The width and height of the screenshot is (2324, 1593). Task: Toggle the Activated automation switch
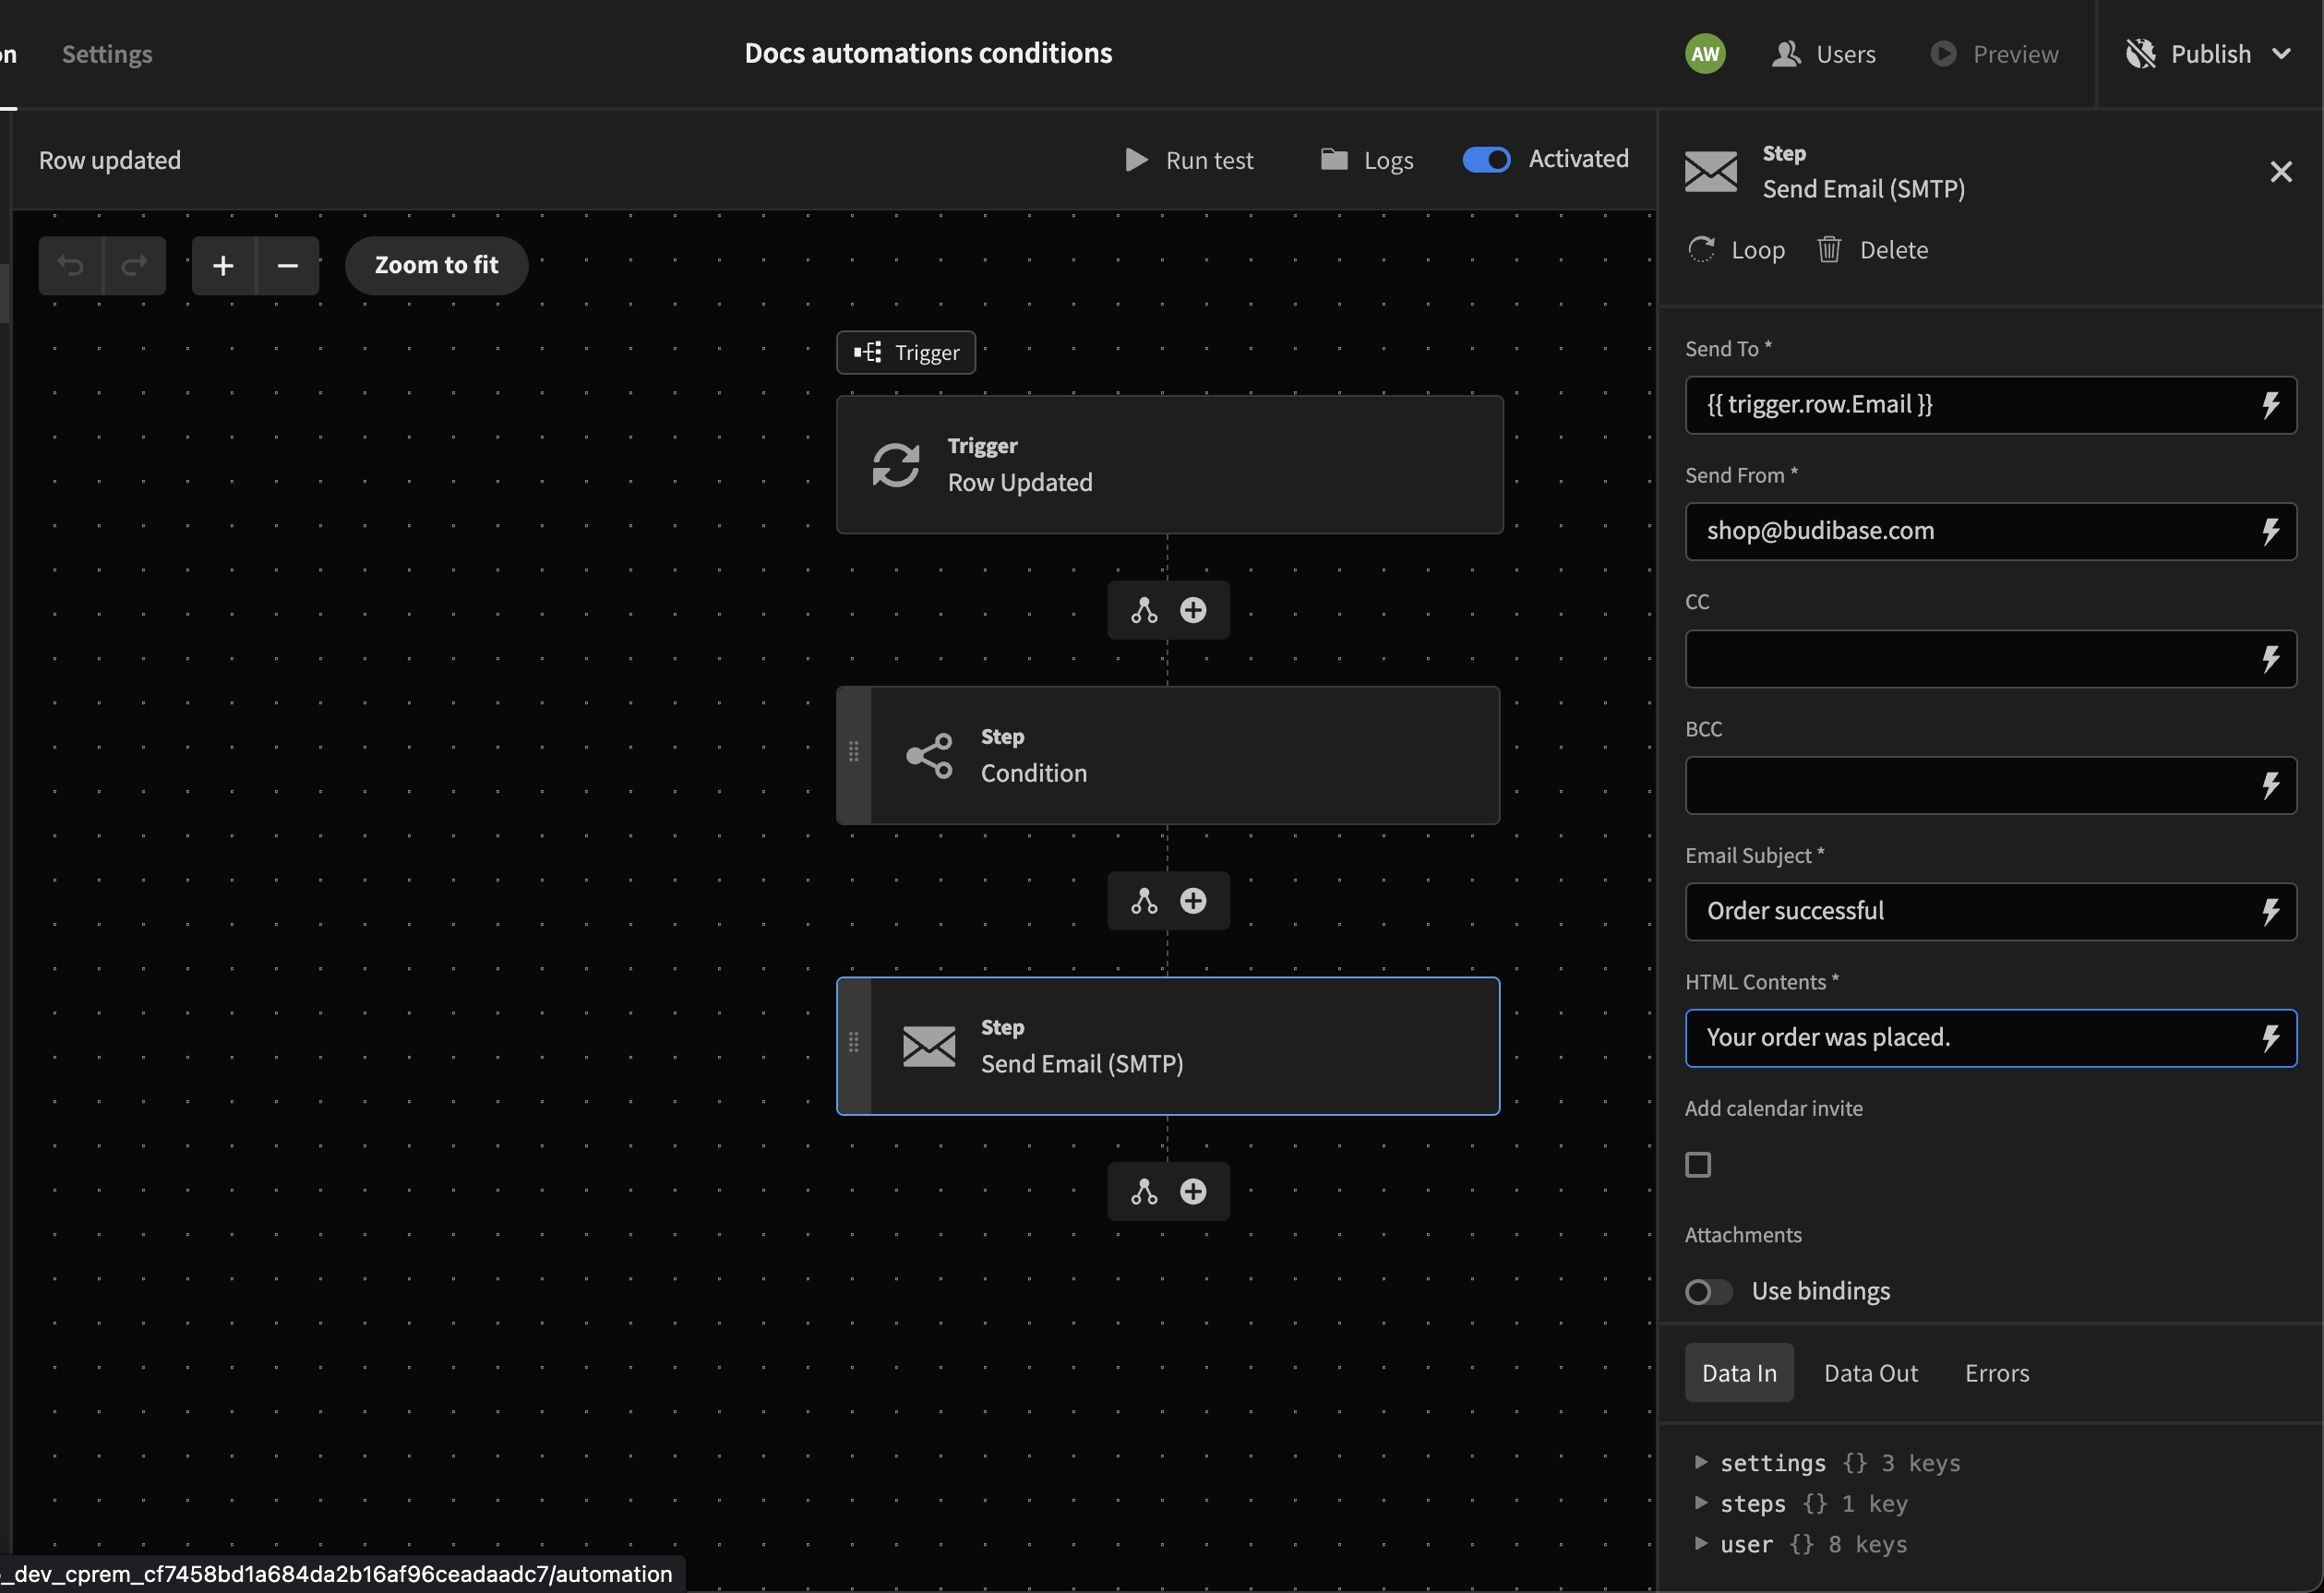pos(1486,160)
